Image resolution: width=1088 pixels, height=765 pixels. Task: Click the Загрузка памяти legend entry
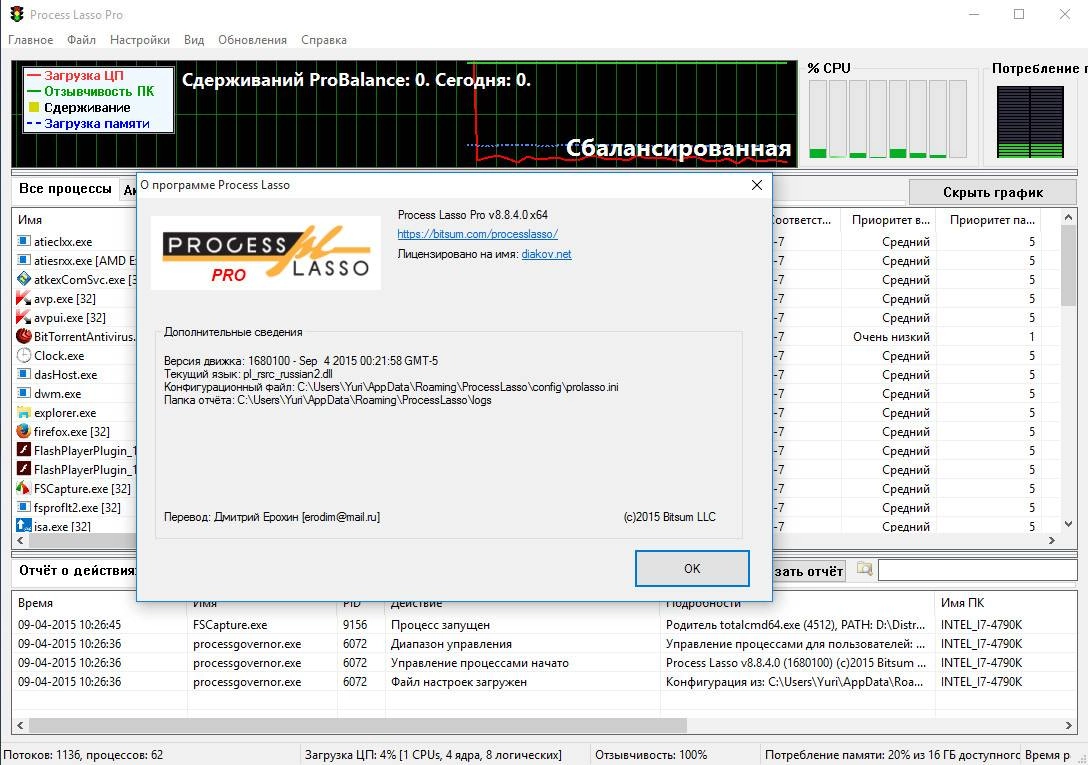tap(88, 124)
